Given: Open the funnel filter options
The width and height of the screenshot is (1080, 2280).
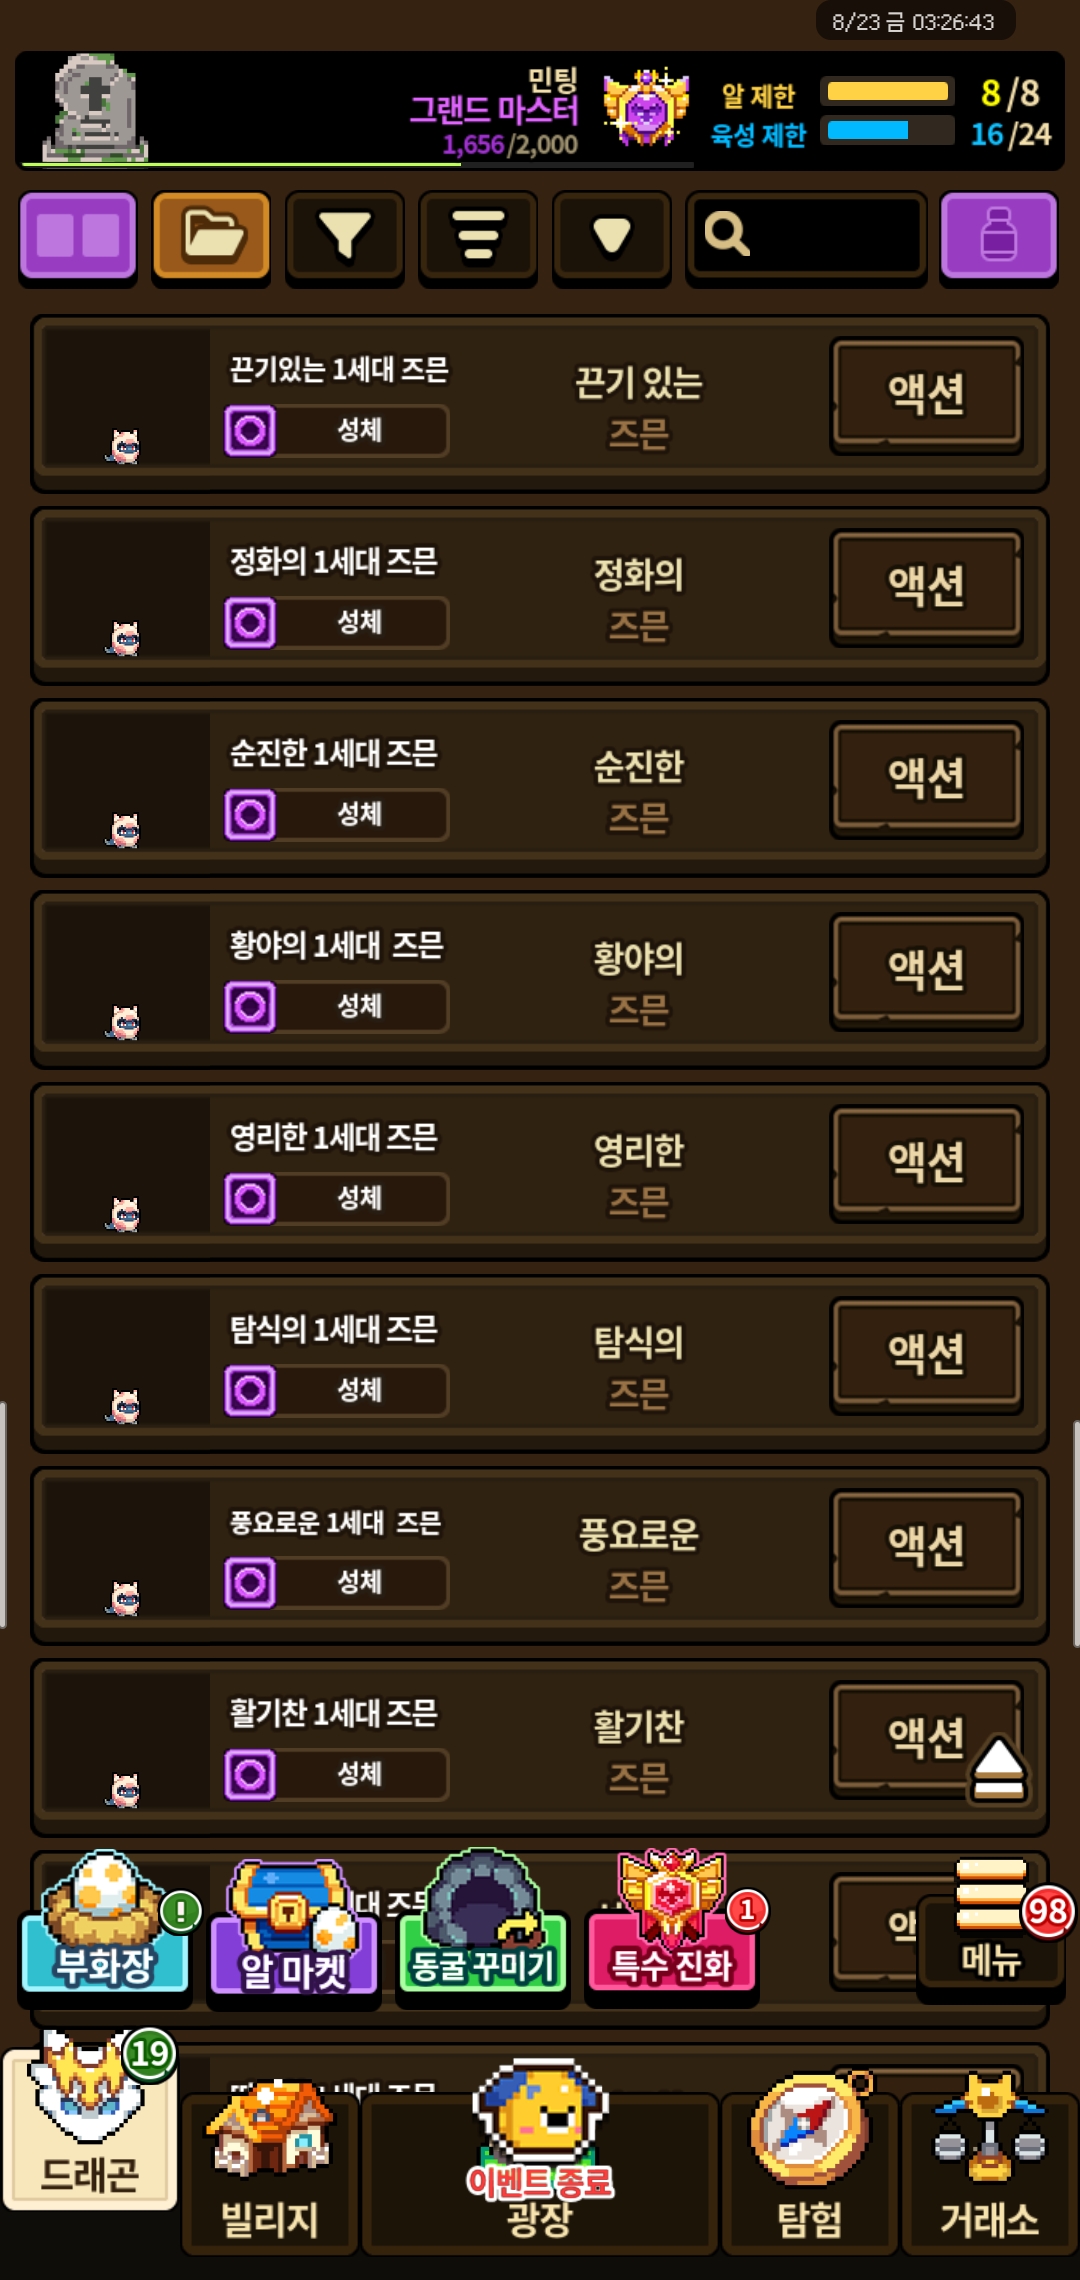Looking at the screenshot, I should click(345, 237).
